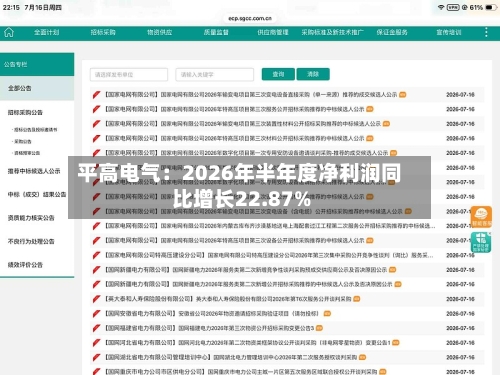500x375 pixels.
Task: Open the 采购标准及新技术推广 menu
Action: (332, 32)
